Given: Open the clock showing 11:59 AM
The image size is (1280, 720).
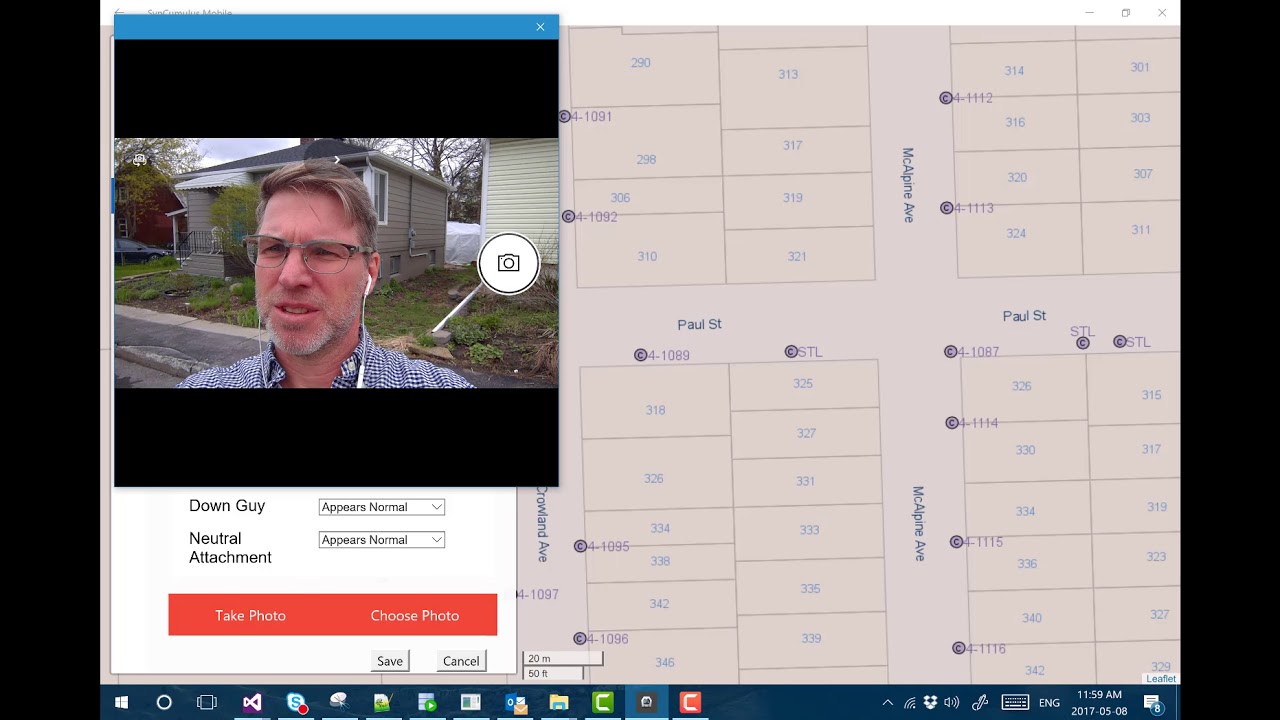Looking at the screenshot, I should point(1099,703).
